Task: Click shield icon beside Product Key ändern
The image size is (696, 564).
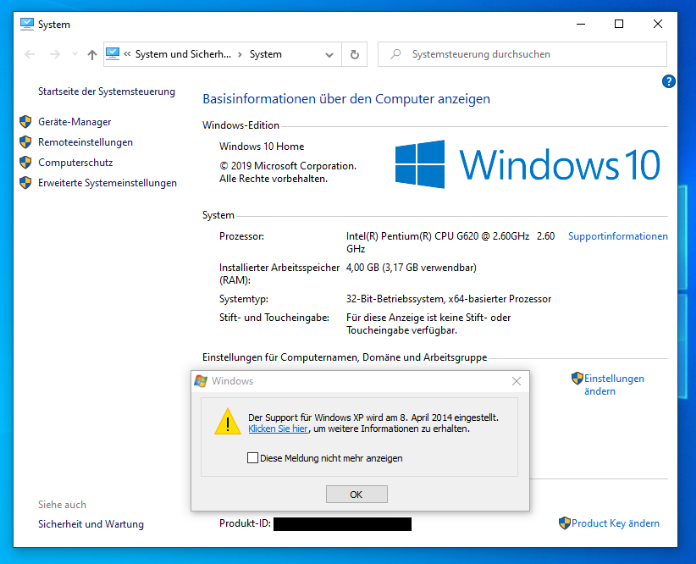Action: tap(565, 523)
